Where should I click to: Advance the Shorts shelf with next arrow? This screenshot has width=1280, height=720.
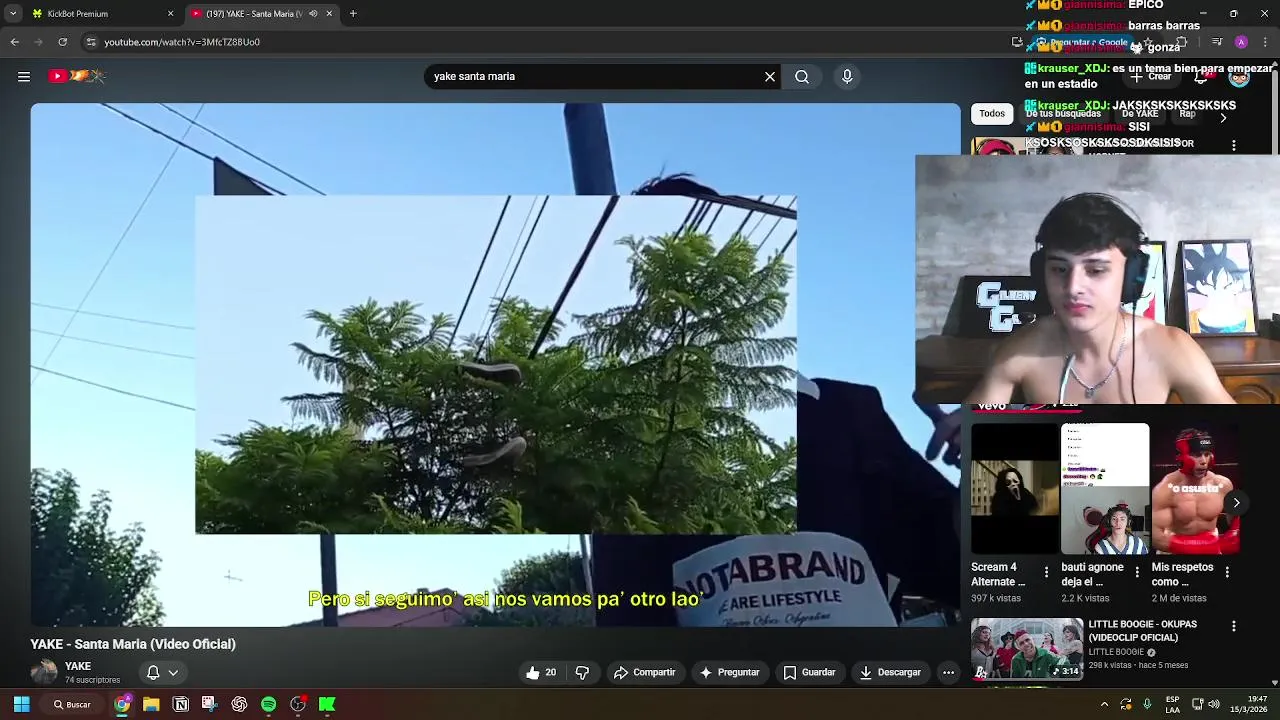1237,503
